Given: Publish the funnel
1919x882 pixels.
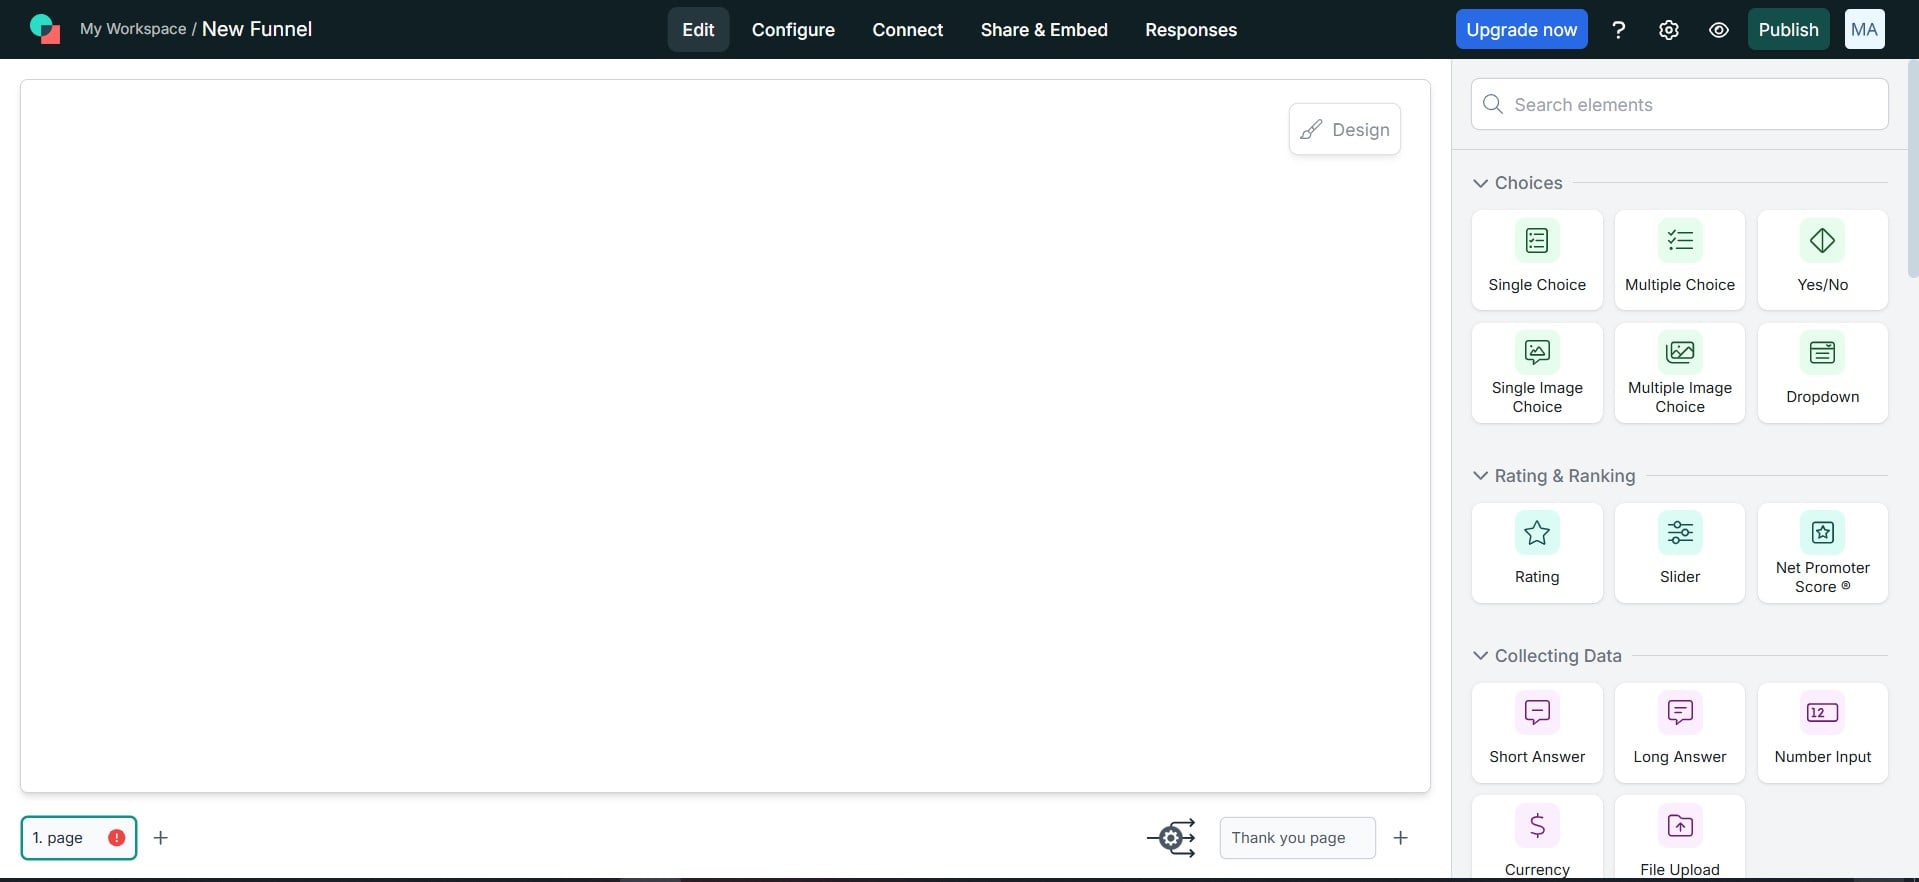Looking at the screenshot, I should click(x=1788, y=30).
